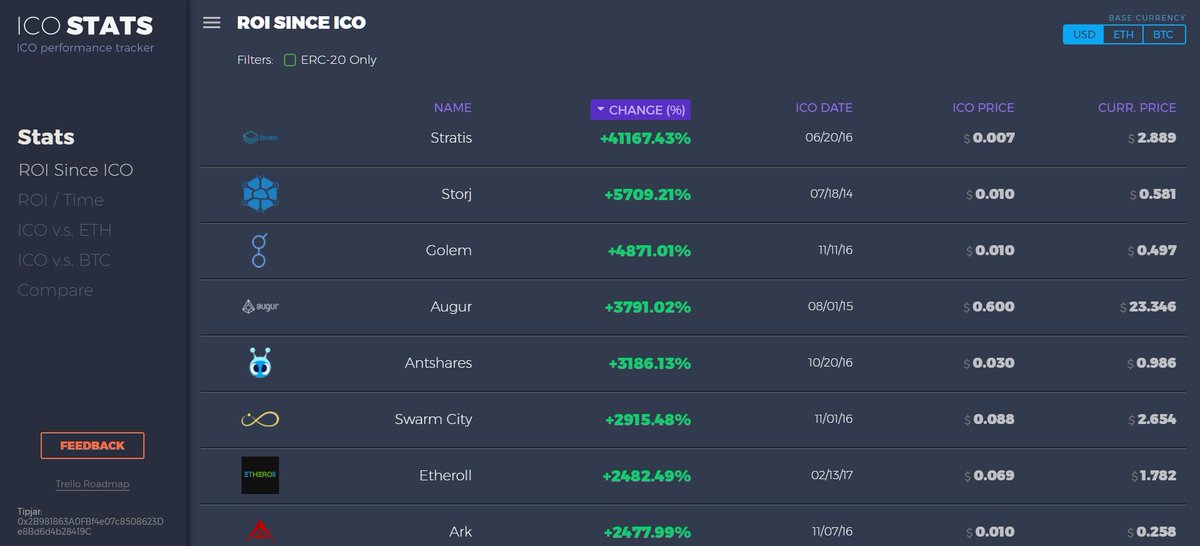Select USD as base currency
1200x546 pixels.
(x=1084, y=34)
